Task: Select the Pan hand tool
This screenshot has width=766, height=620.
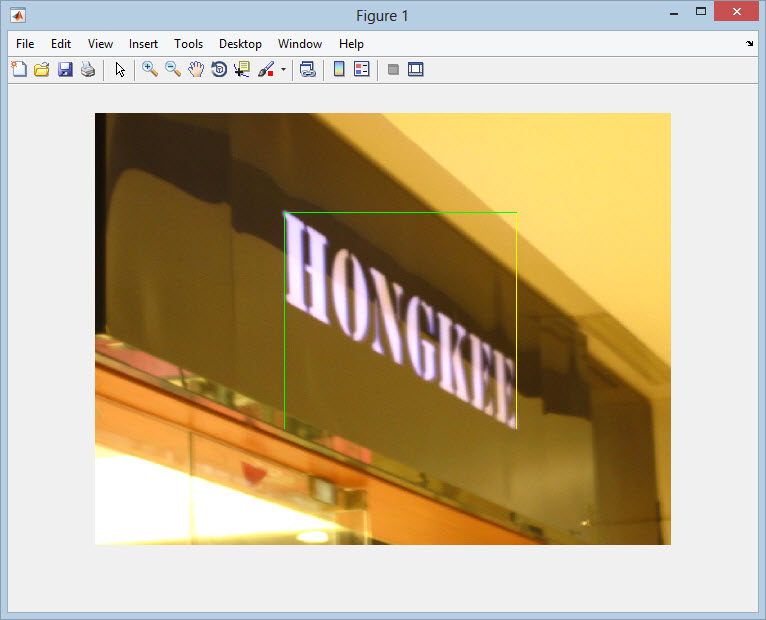Action: tap(196, 69)
